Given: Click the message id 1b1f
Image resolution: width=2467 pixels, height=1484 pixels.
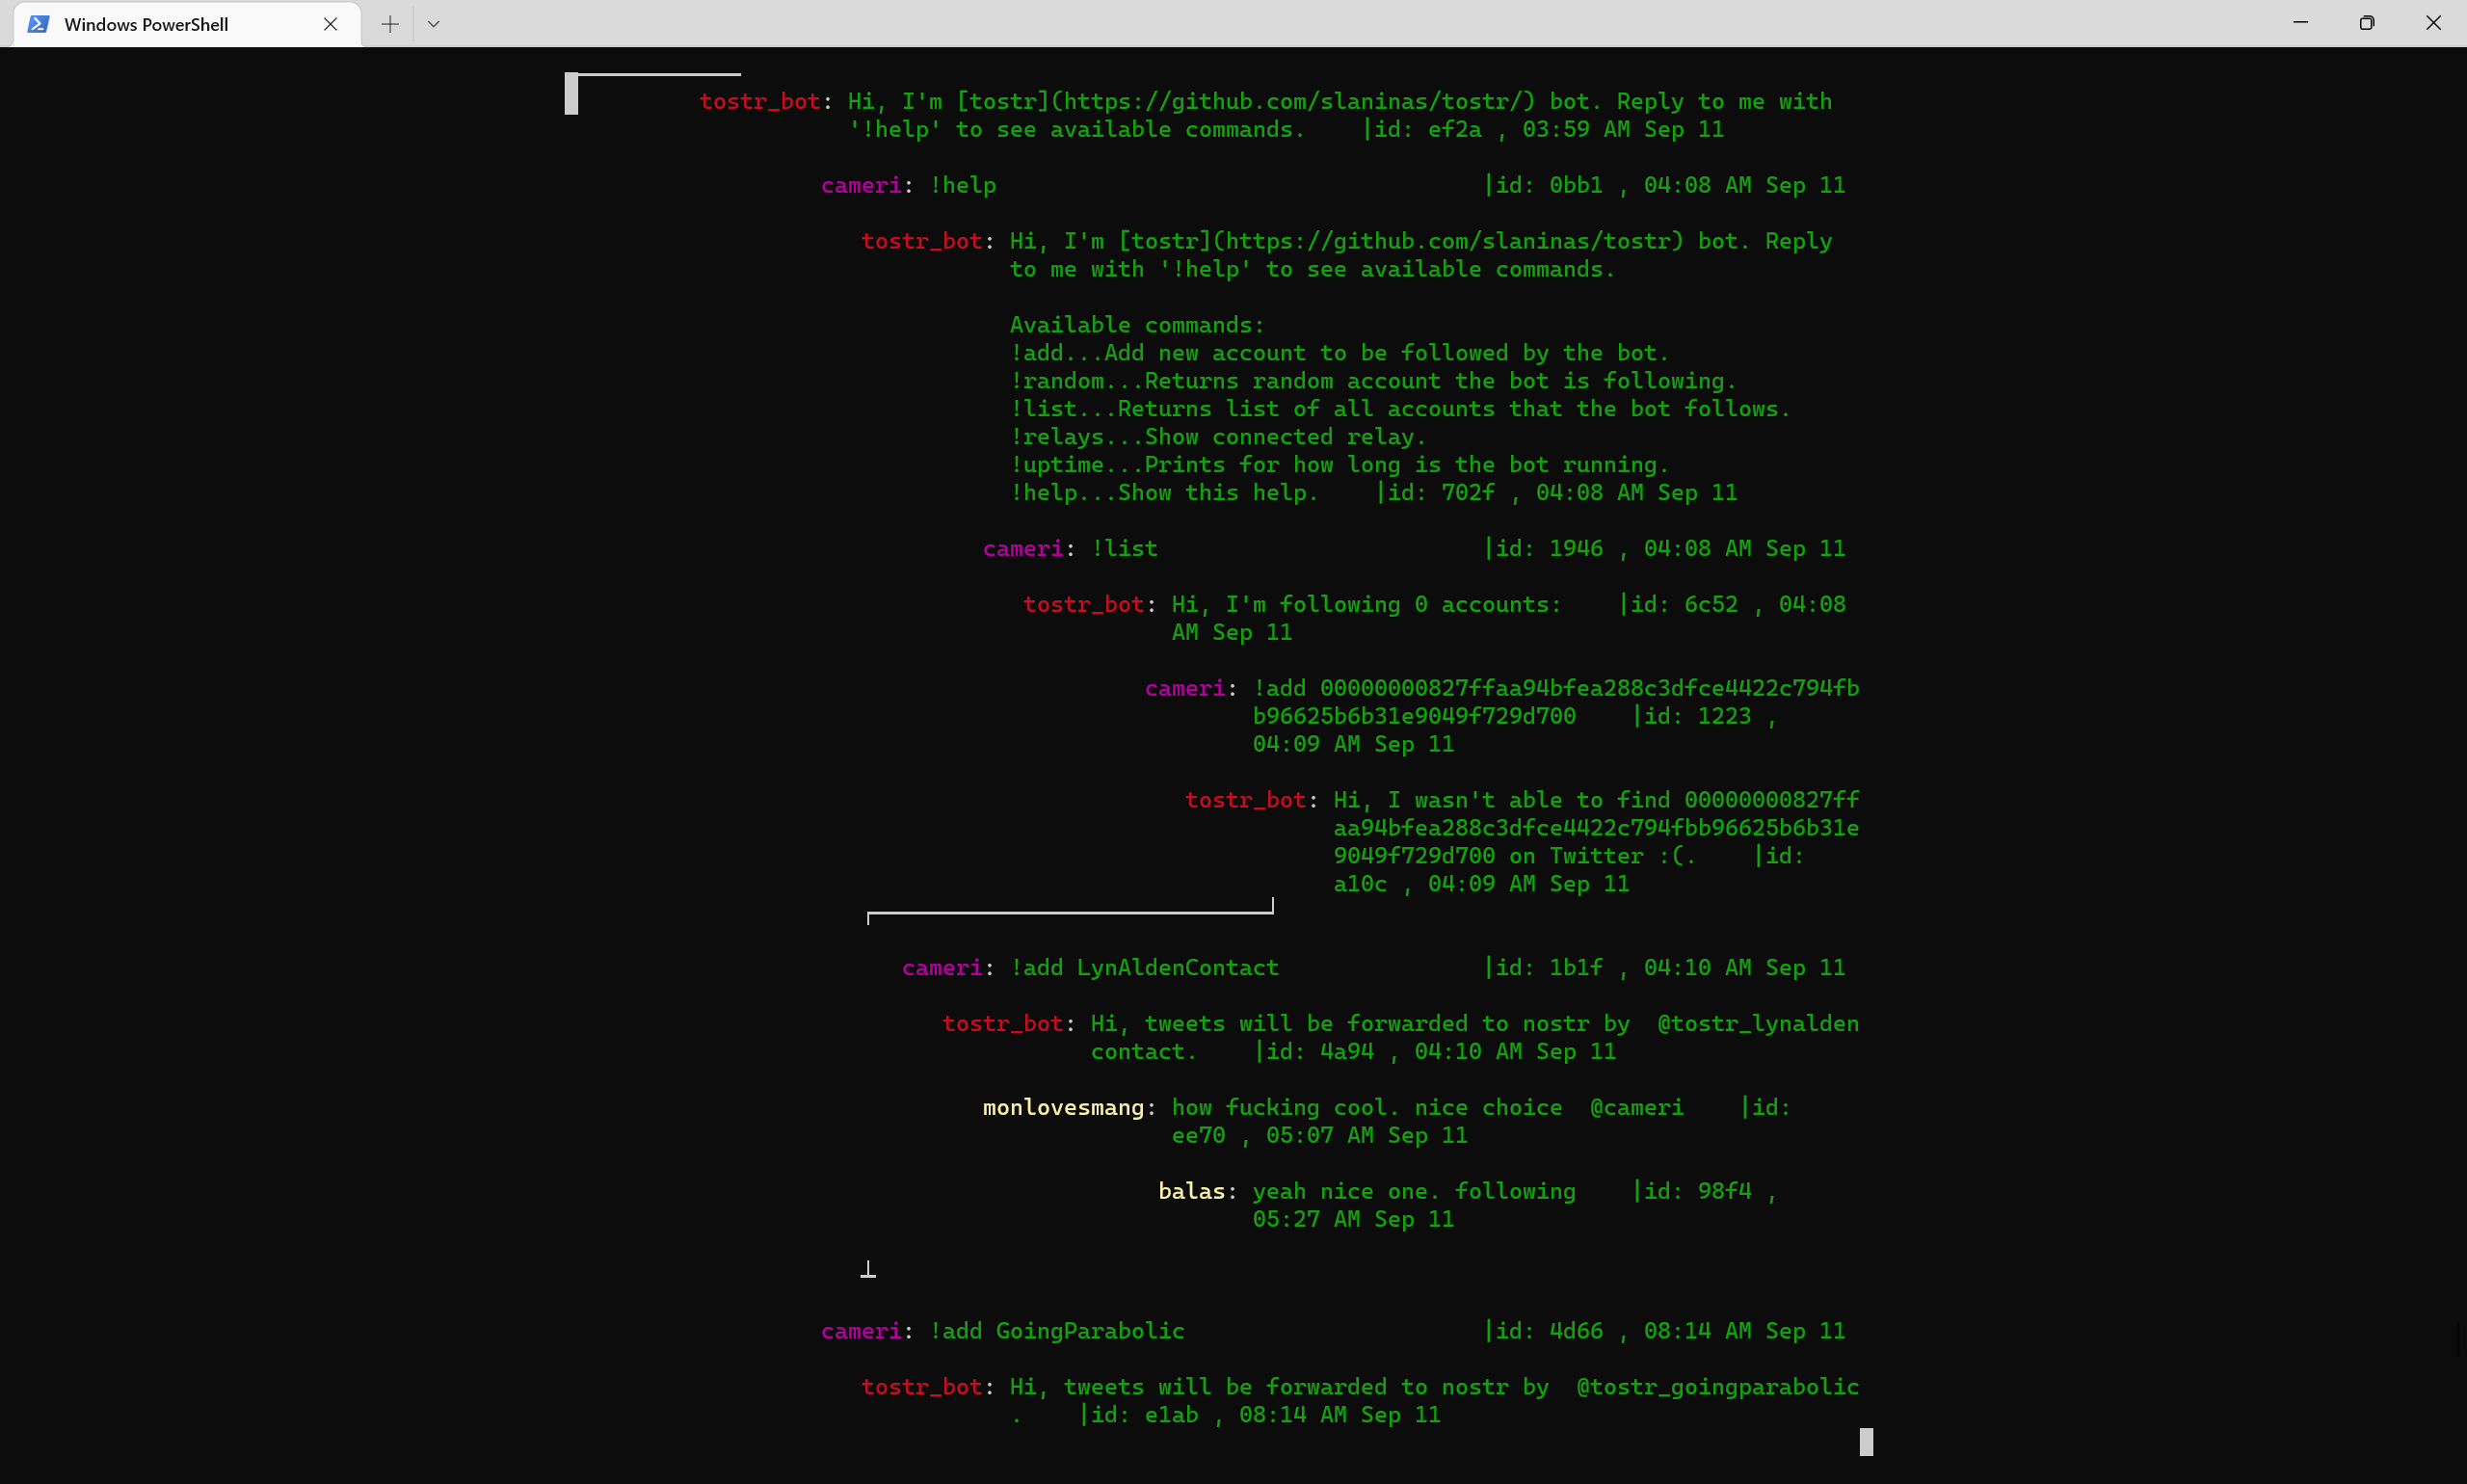Looking at the screenshot, I should click(1575, 968).
